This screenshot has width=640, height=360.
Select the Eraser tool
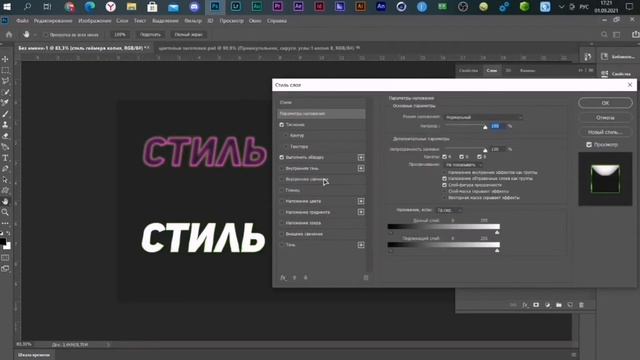click(x=5, y=136)
